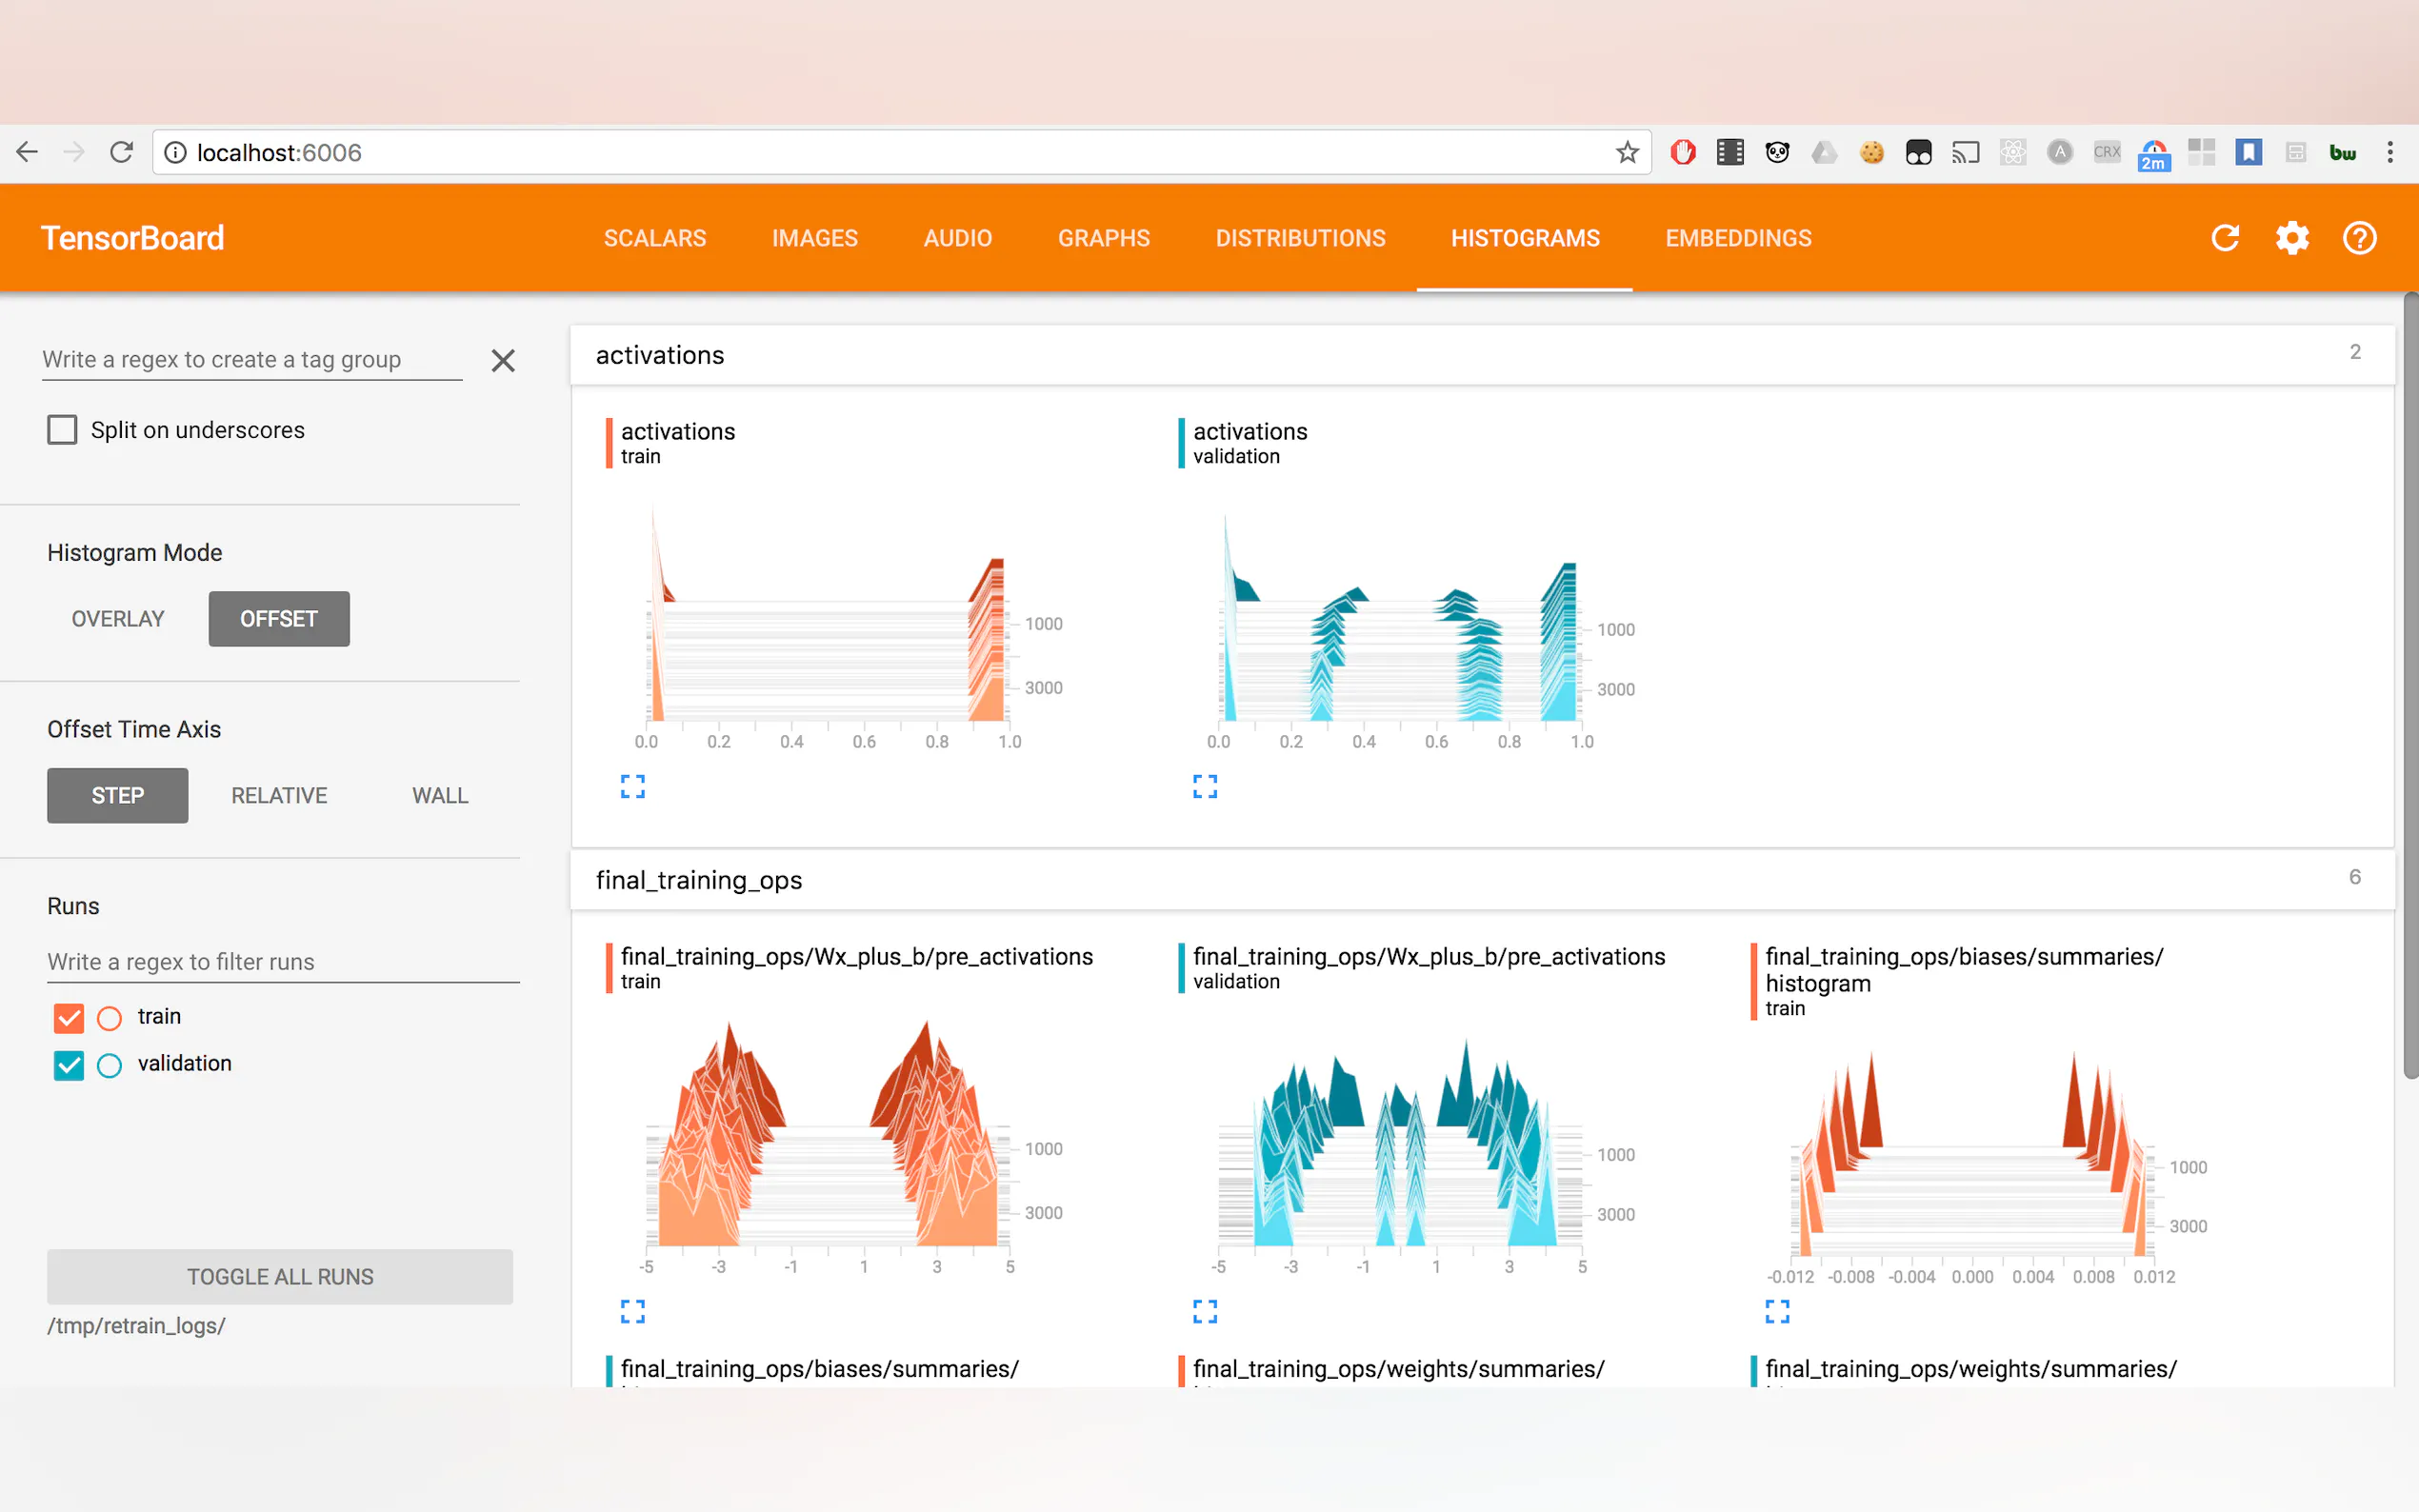Open the TensorBoard settings gear
2419x1512 pixels.
pyautogui.click(x=2292, y=238)
